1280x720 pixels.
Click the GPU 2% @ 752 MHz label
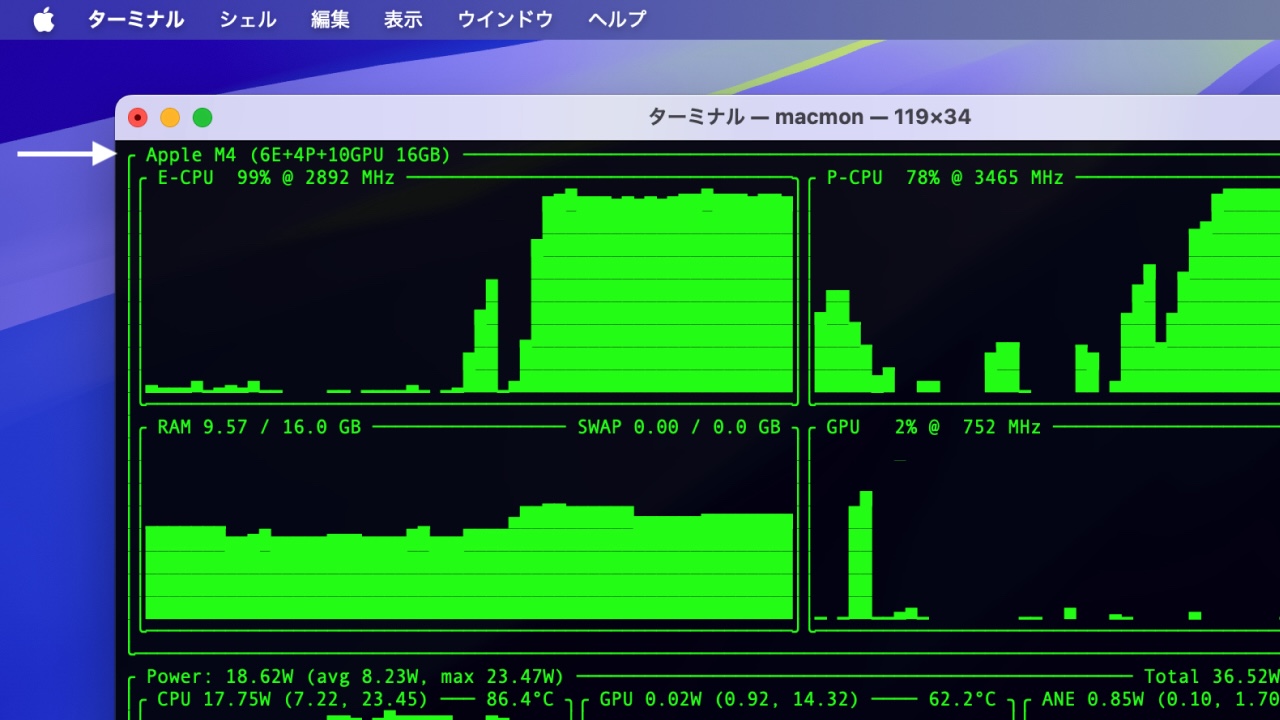click(x=934, y=427)
